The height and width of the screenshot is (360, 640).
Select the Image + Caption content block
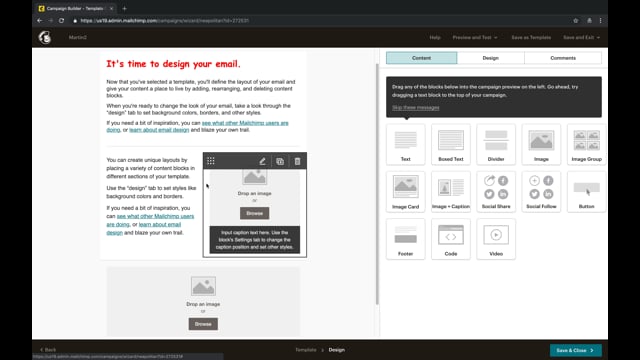click(x=451, y=192)
